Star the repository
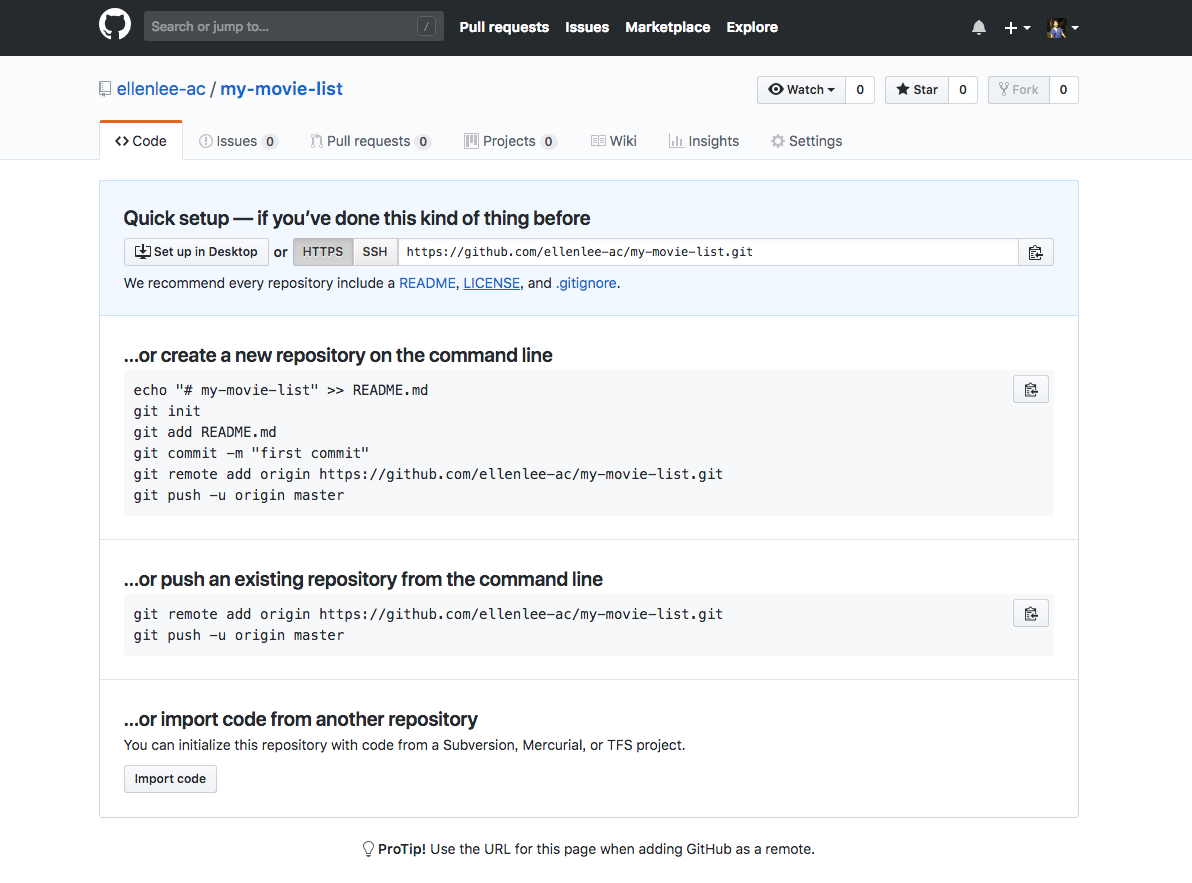This screenshot has width=1192, height=883. 917,90
